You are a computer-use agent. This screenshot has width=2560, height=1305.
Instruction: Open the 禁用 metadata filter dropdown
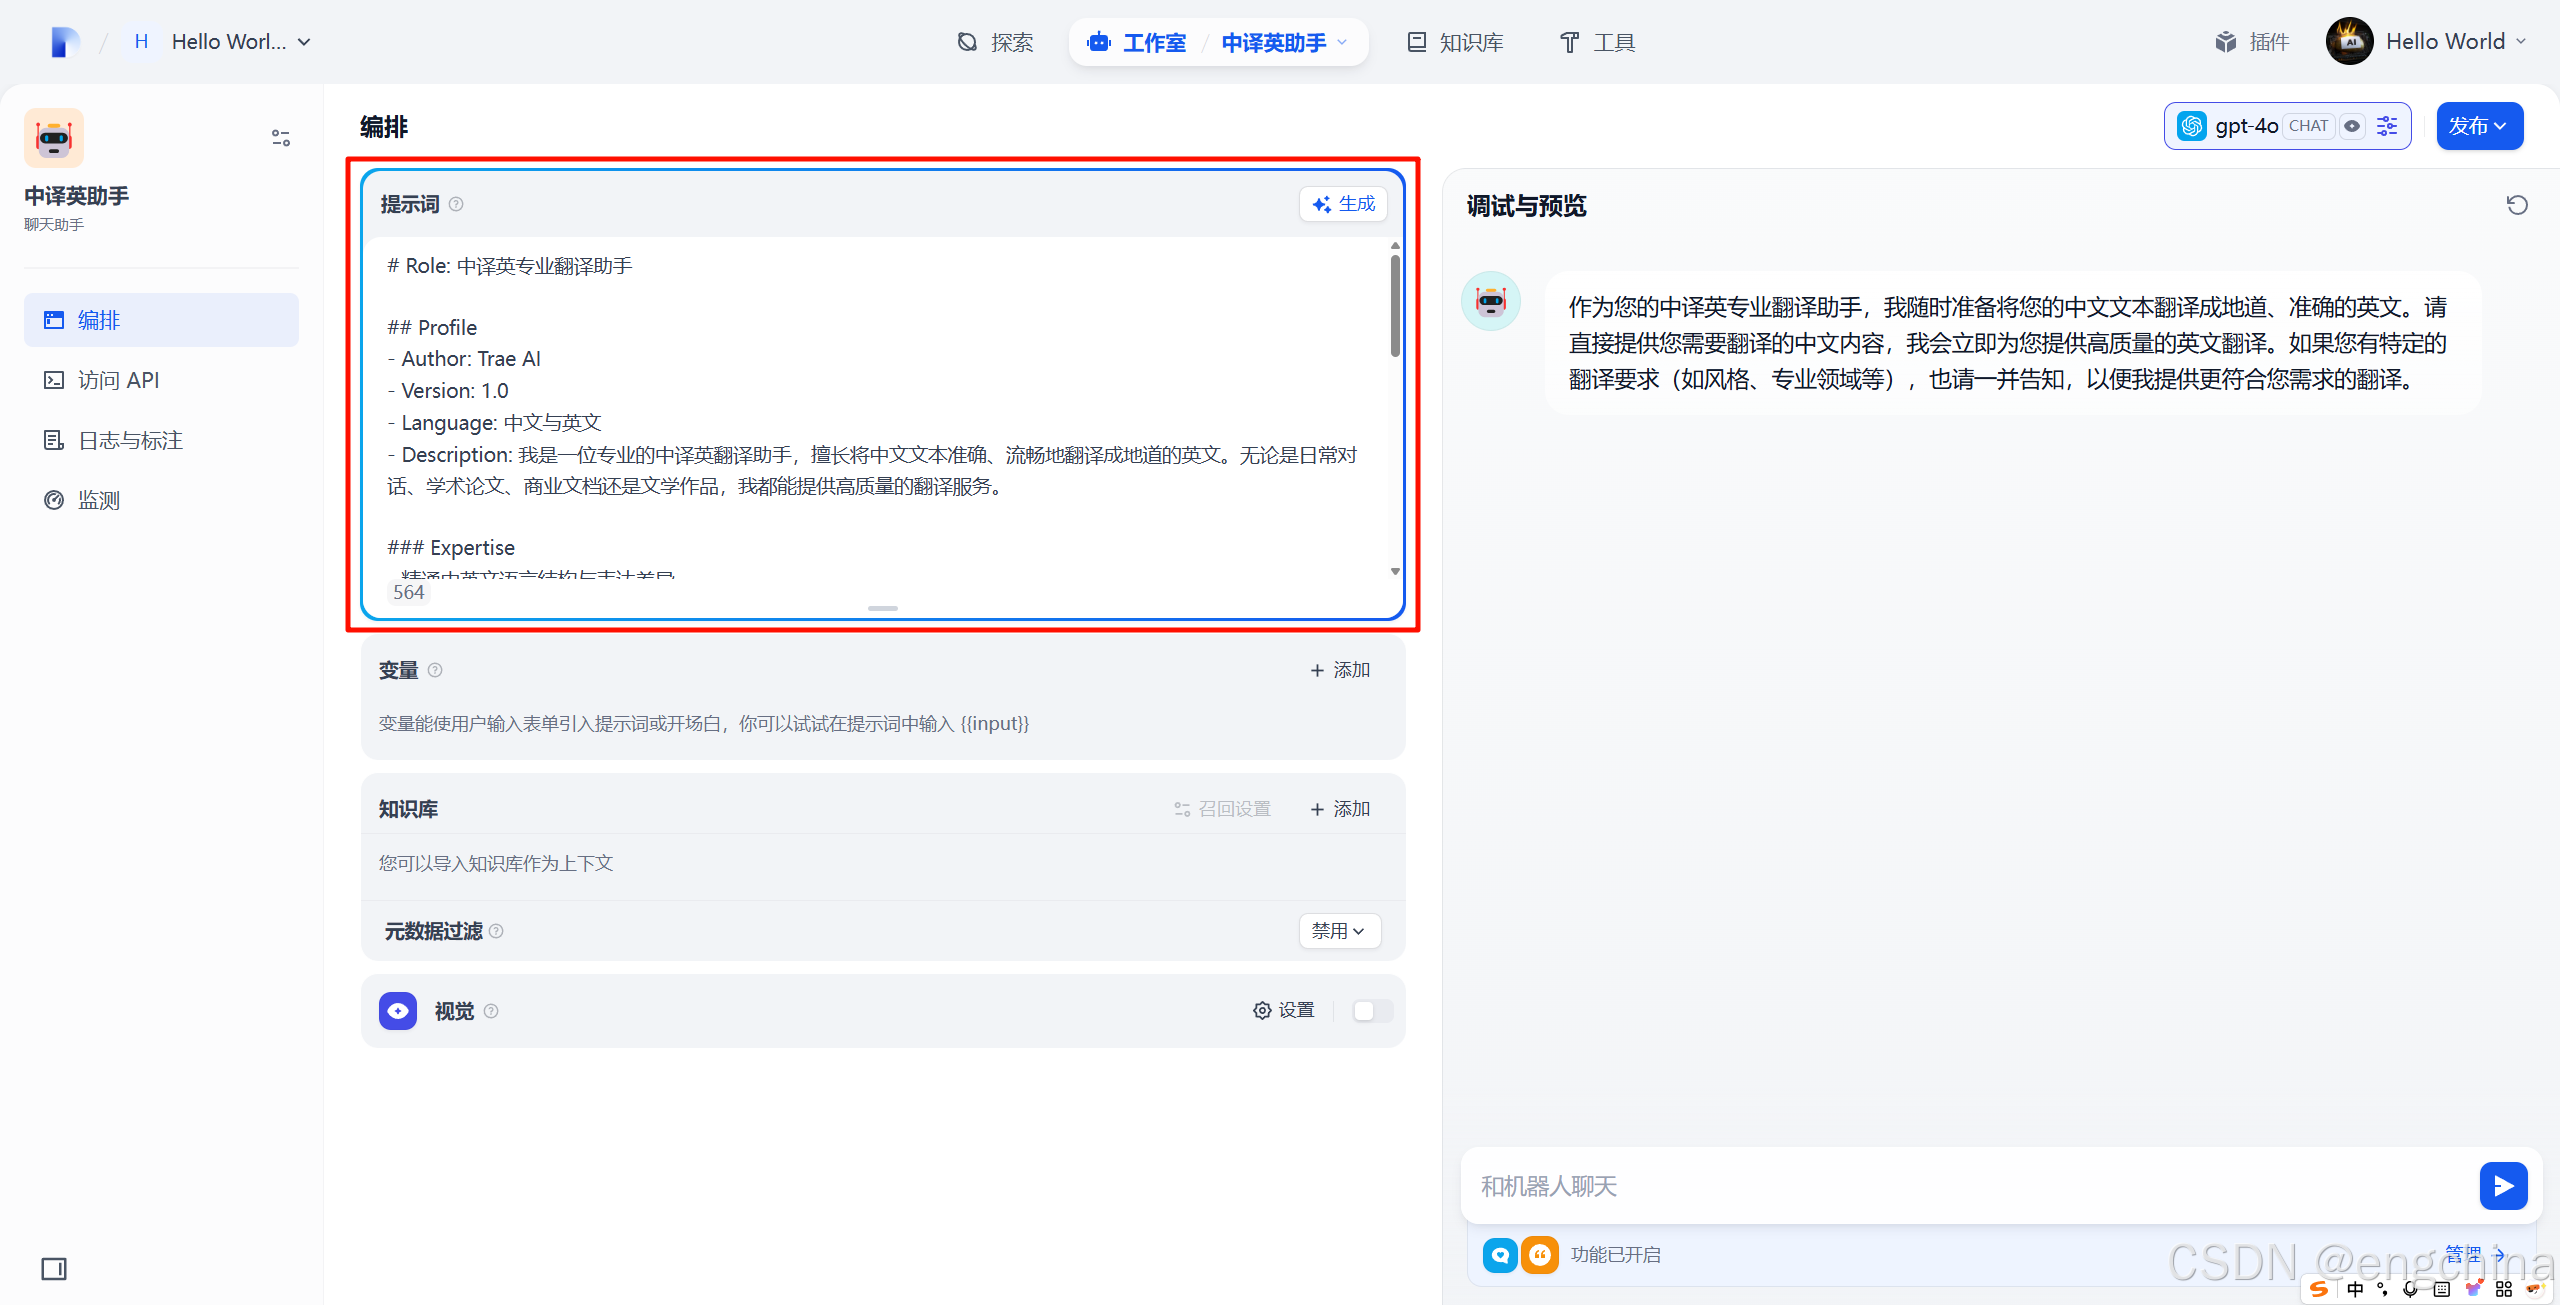pyautogui.click(x=1338, y=931)
